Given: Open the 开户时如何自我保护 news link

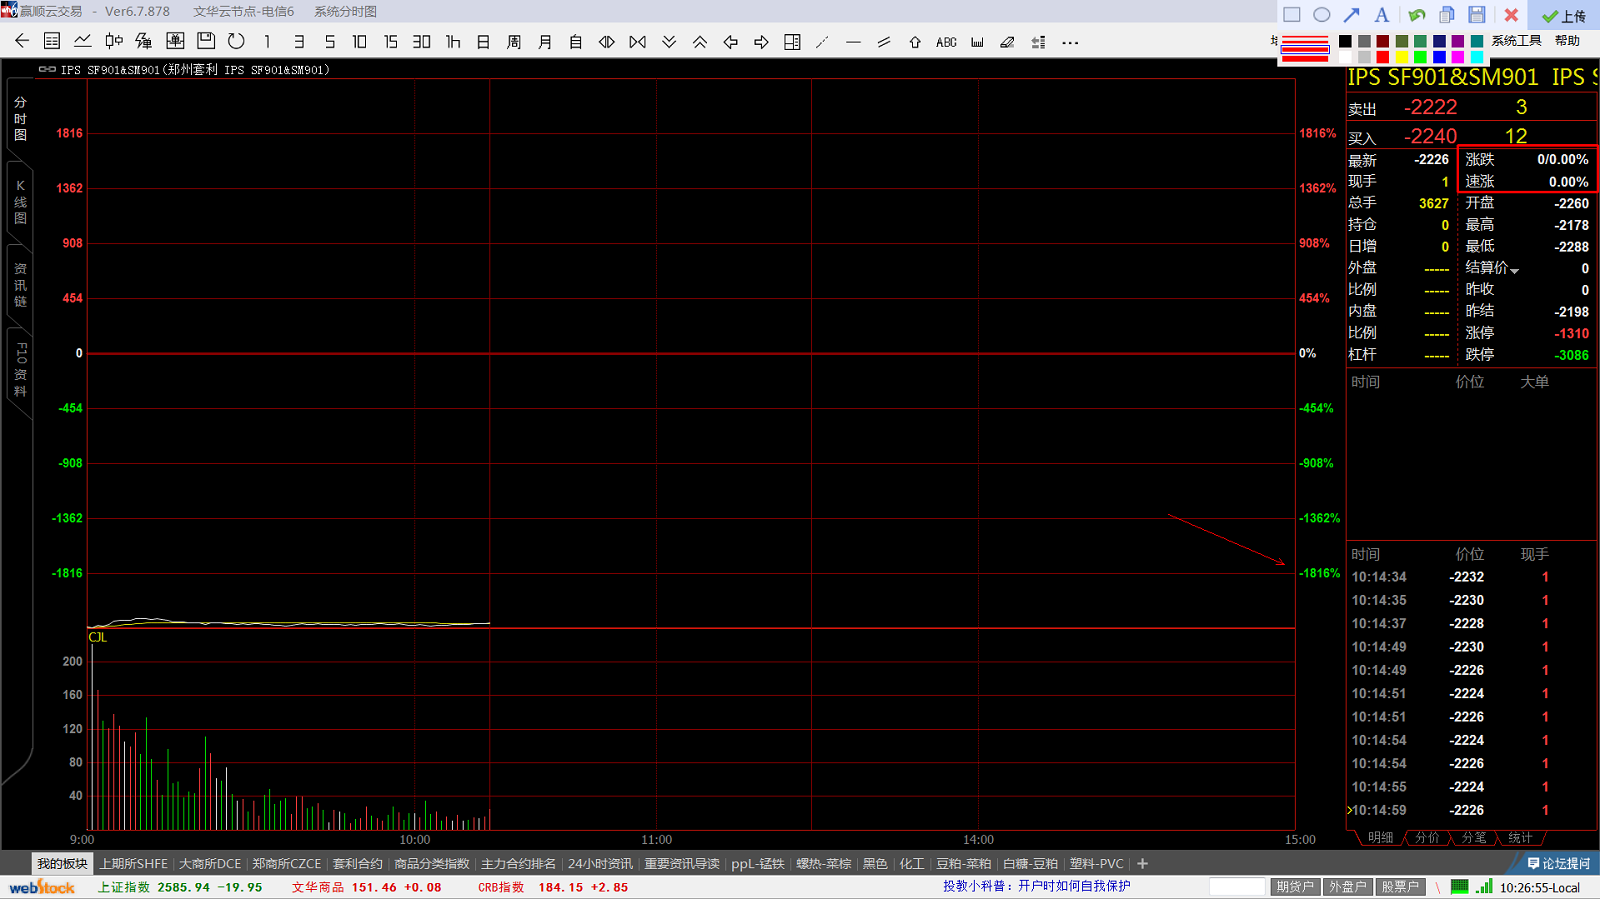Looking at the screenshot, I should tap(1073, 886).
